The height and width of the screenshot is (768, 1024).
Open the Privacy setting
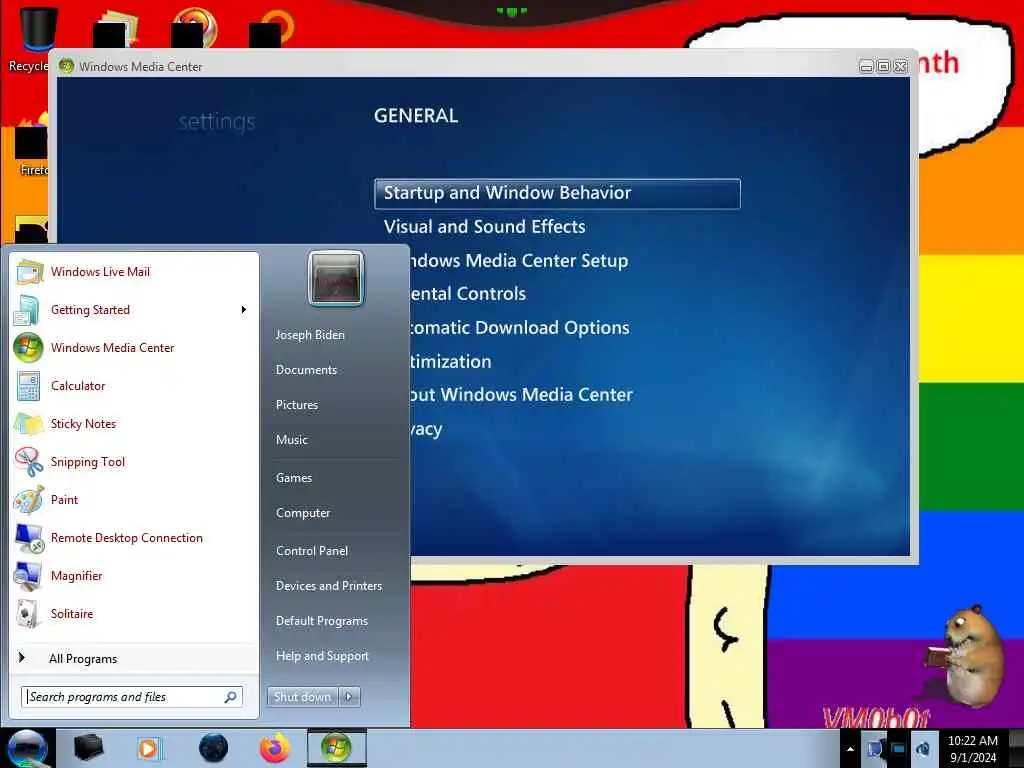pos(426,429)
